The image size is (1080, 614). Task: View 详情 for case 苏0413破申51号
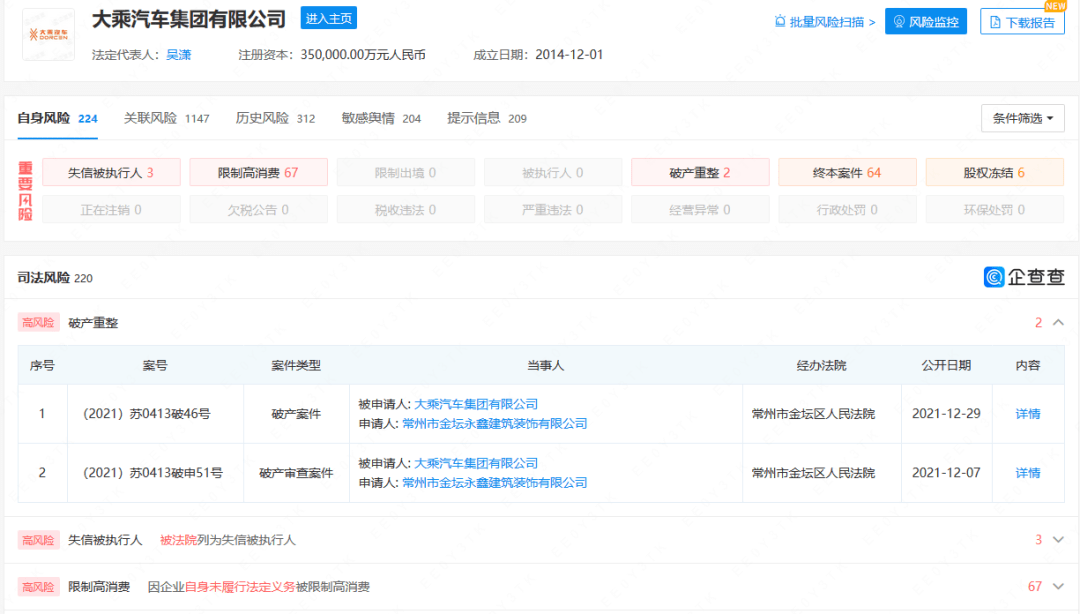point(1028,473)
